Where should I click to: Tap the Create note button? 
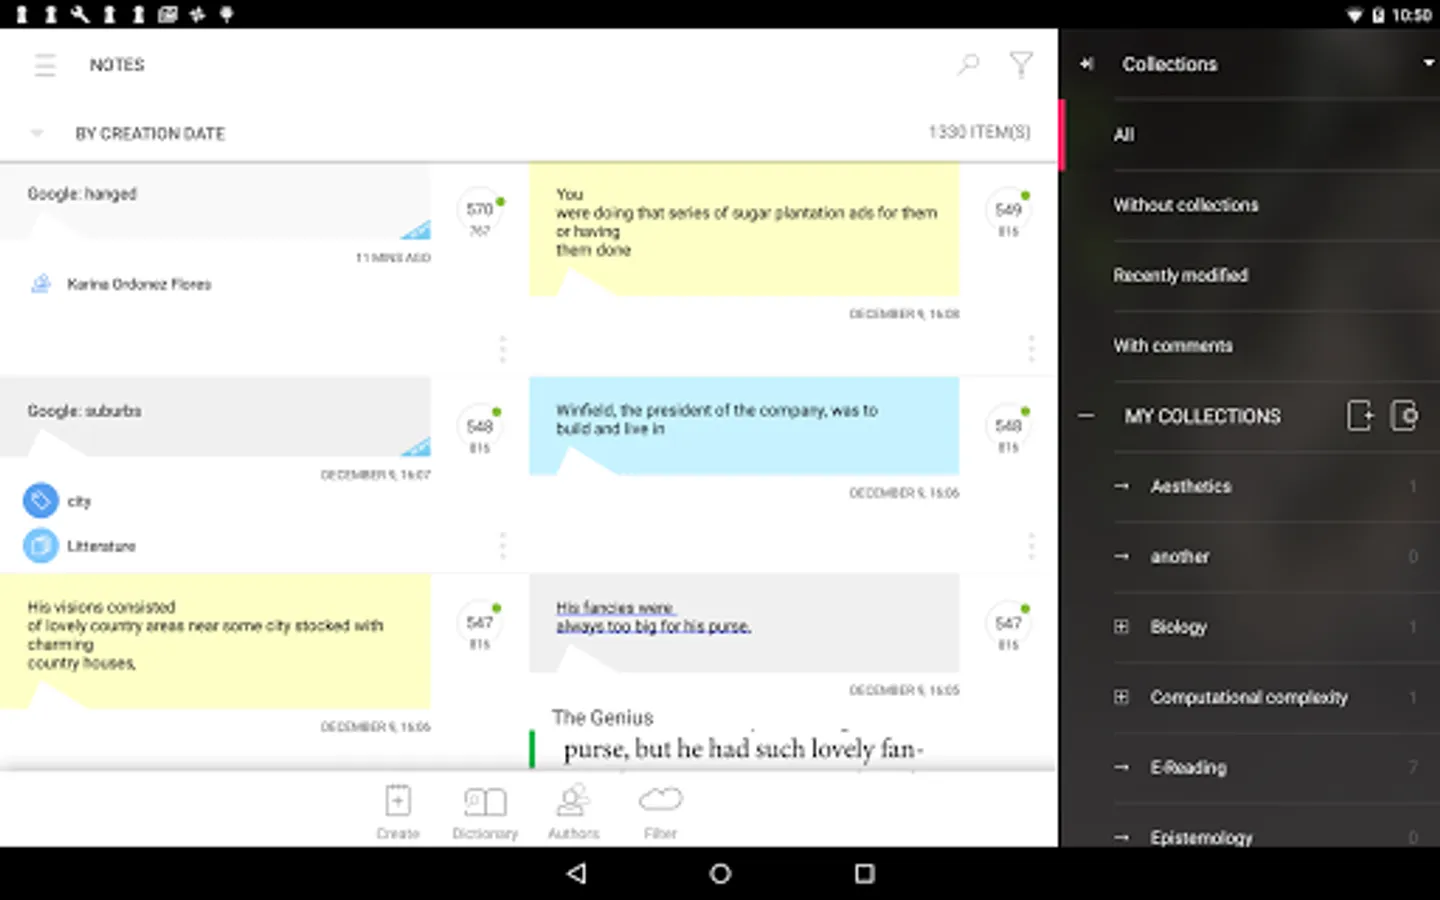point(398,812)
